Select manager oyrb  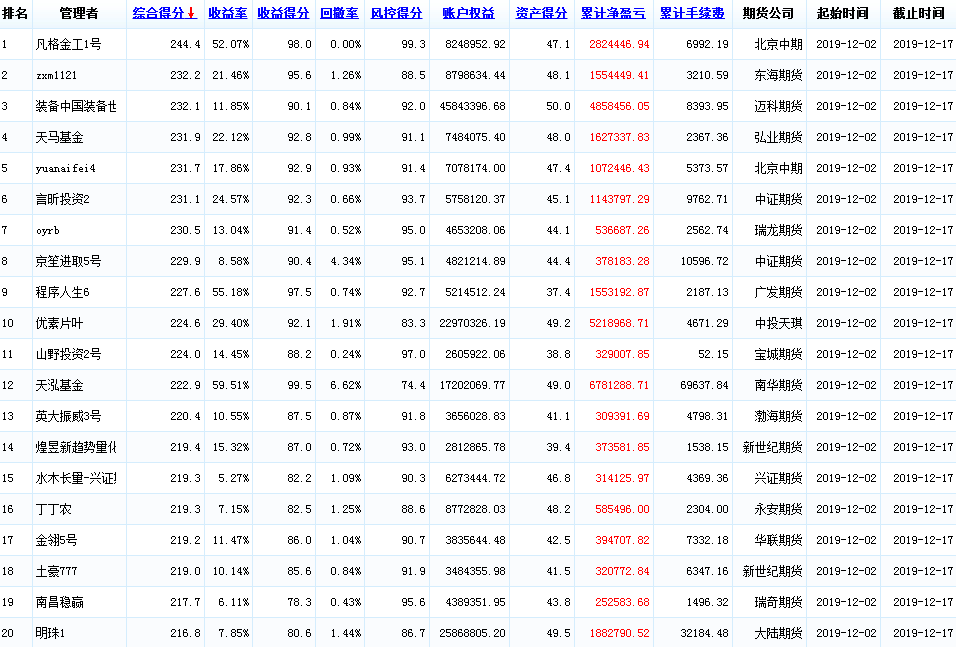[x=48, y=231]
